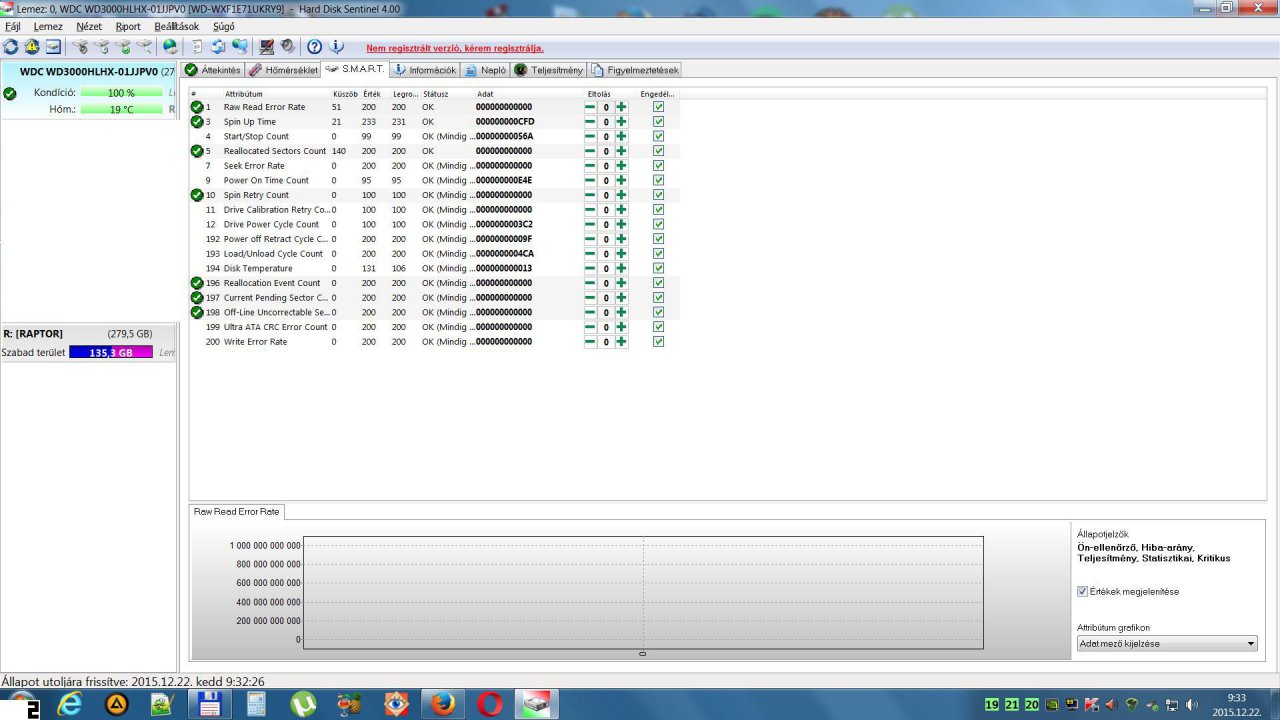Image resolution: width=1280 pixels, height=720 pixels.
Task: Increase offset for Raw Read Error Rate
Action: click(x=621, y=107)
